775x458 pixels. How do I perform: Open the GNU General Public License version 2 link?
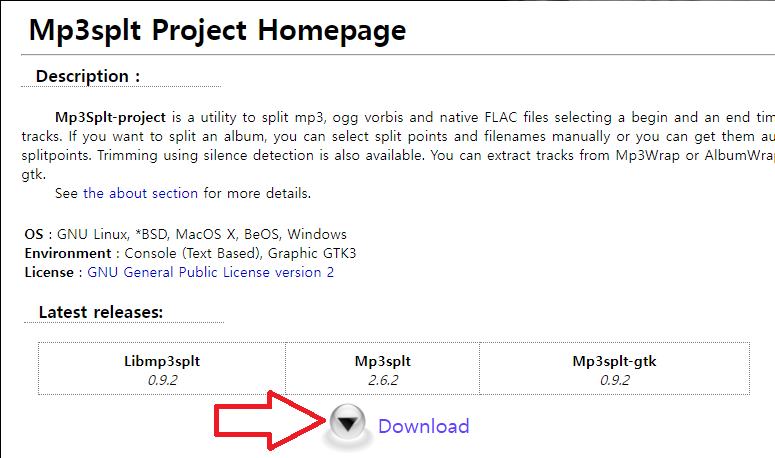[211, 272]
